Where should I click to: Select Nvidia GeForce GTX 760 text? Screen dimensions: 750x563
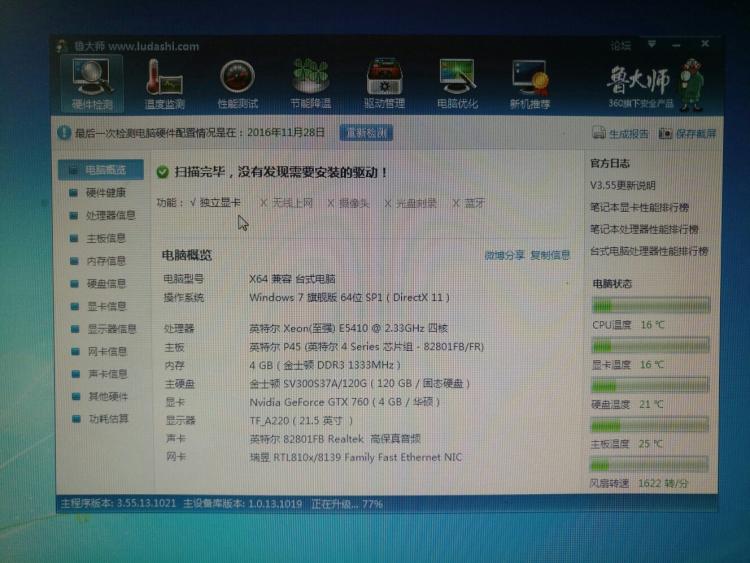pos(344,402)
